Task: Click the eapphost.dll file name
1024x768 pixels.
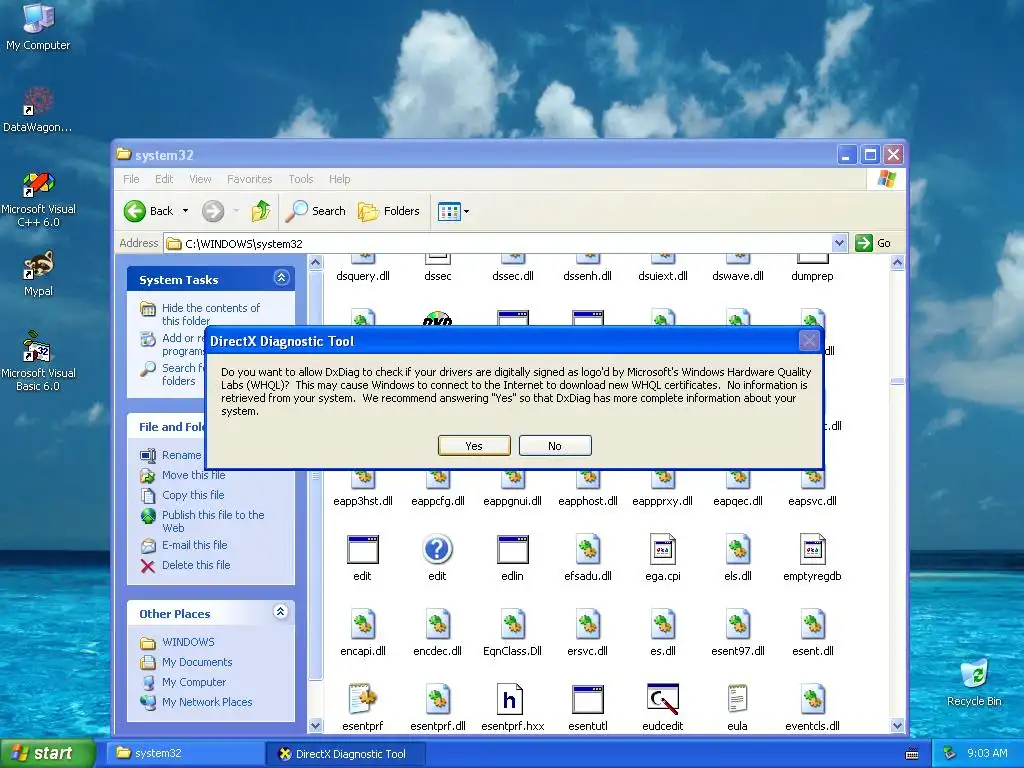Action: [x=588, y=501]
